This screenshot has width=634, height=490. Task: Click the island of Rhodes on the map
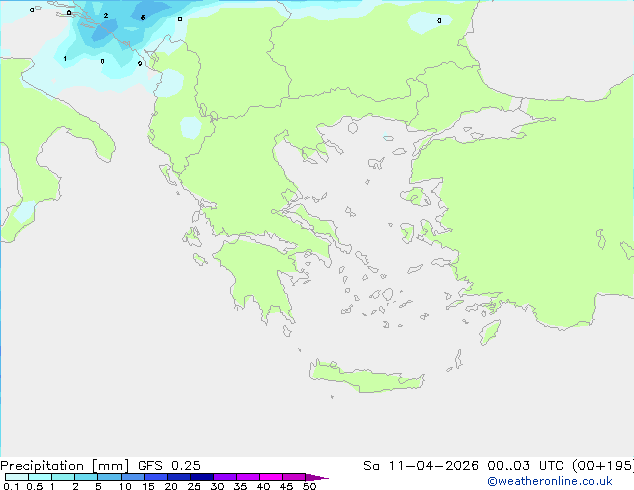[490, 332]
